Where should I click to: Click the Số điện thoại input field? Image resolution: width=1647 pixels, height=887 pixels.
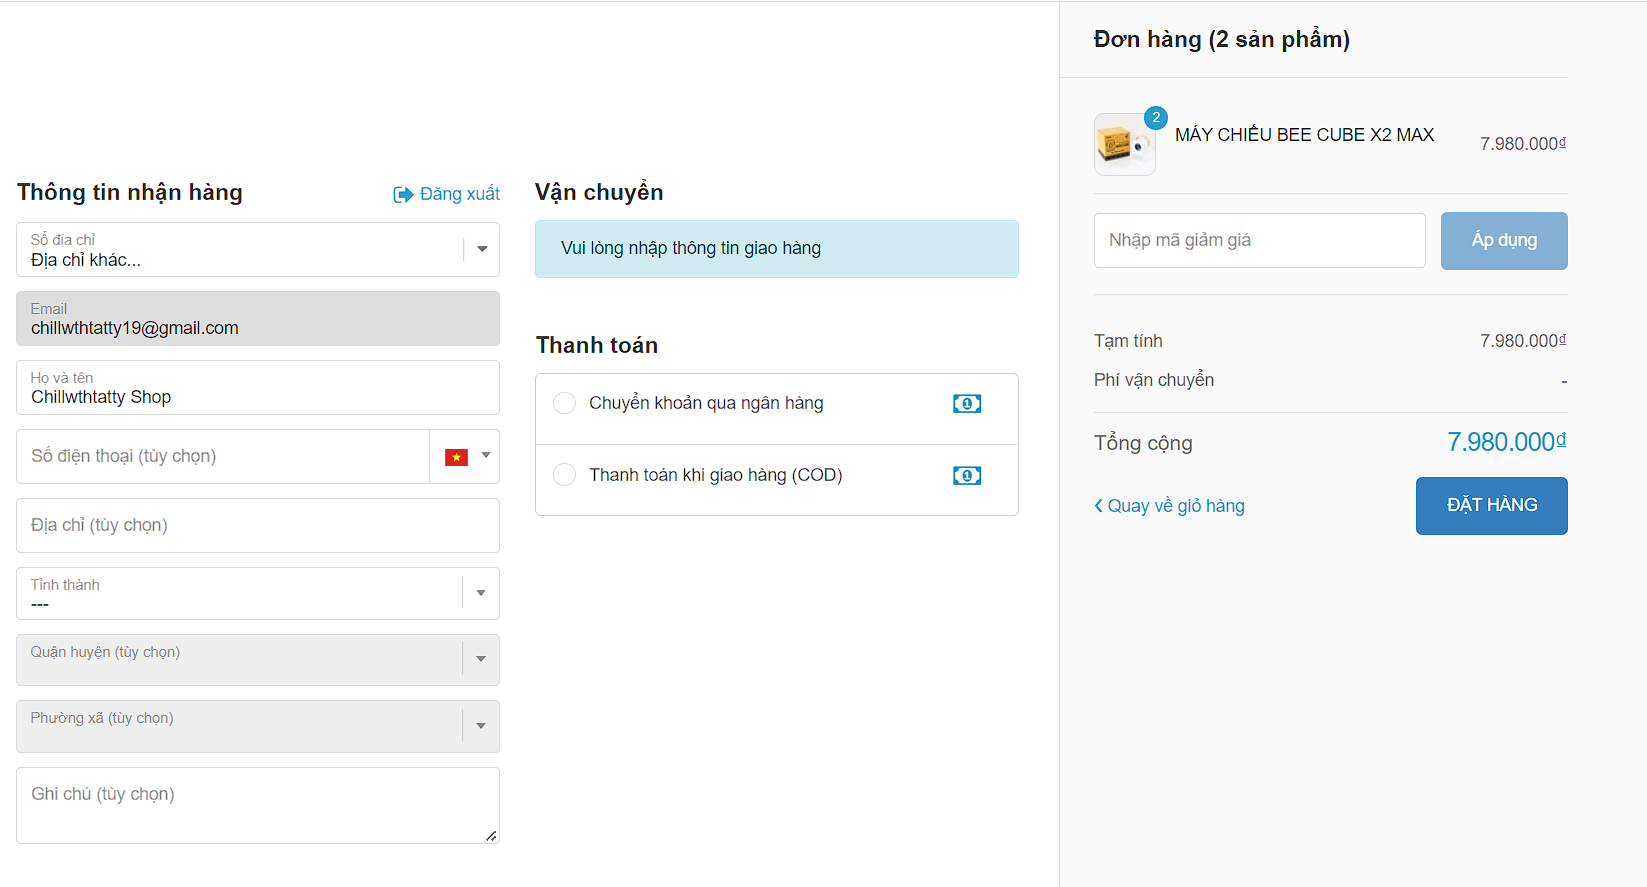223,457
